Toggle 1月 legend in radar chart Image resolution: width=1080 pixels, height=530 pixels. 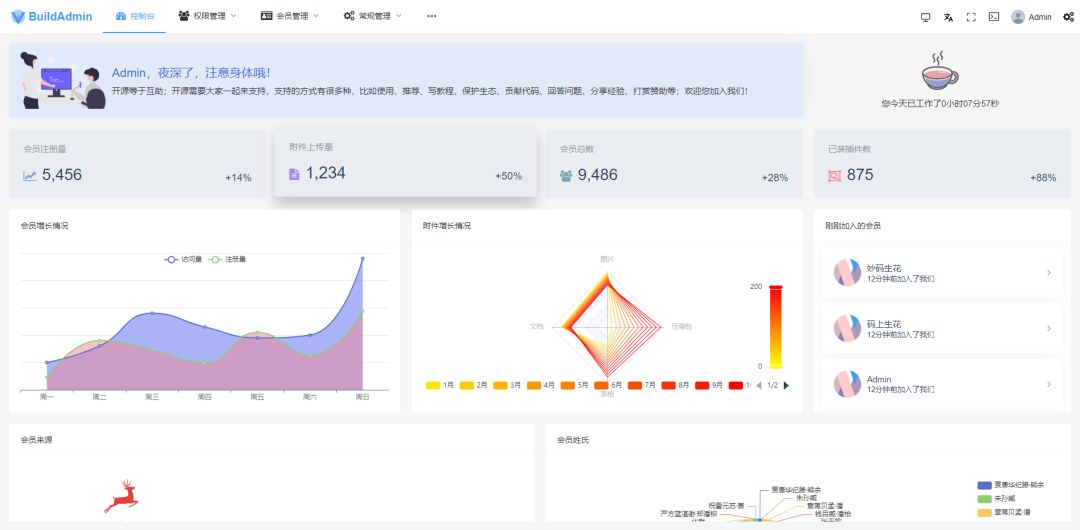point(440,385)
